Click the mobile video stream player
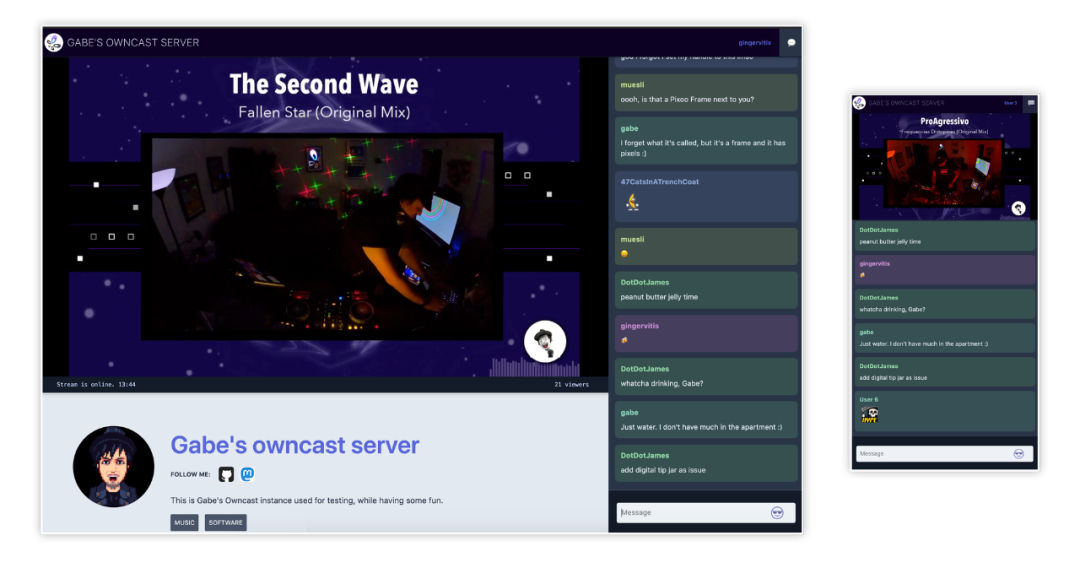Image resolution: width=1080 pixels, height=568 pixels. point(944,166)
